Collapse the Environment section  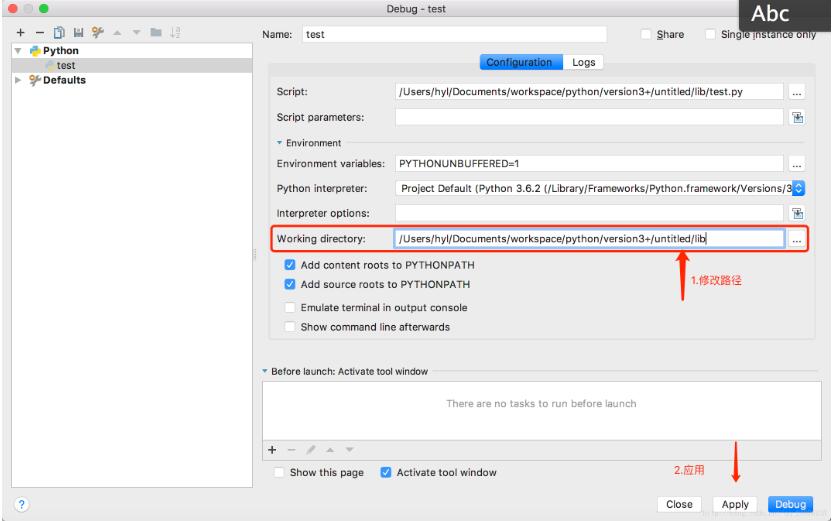[280, 143]
